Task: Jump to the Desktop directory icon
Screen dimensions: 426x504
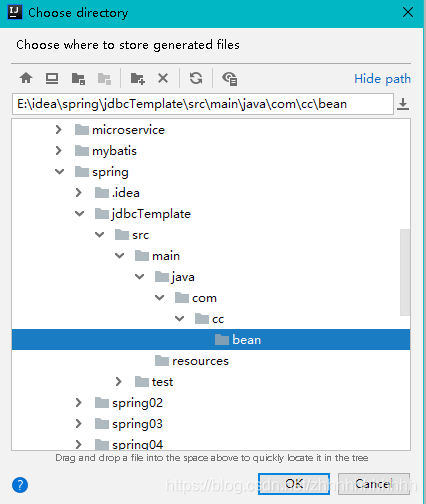Action: click(52, 78)
